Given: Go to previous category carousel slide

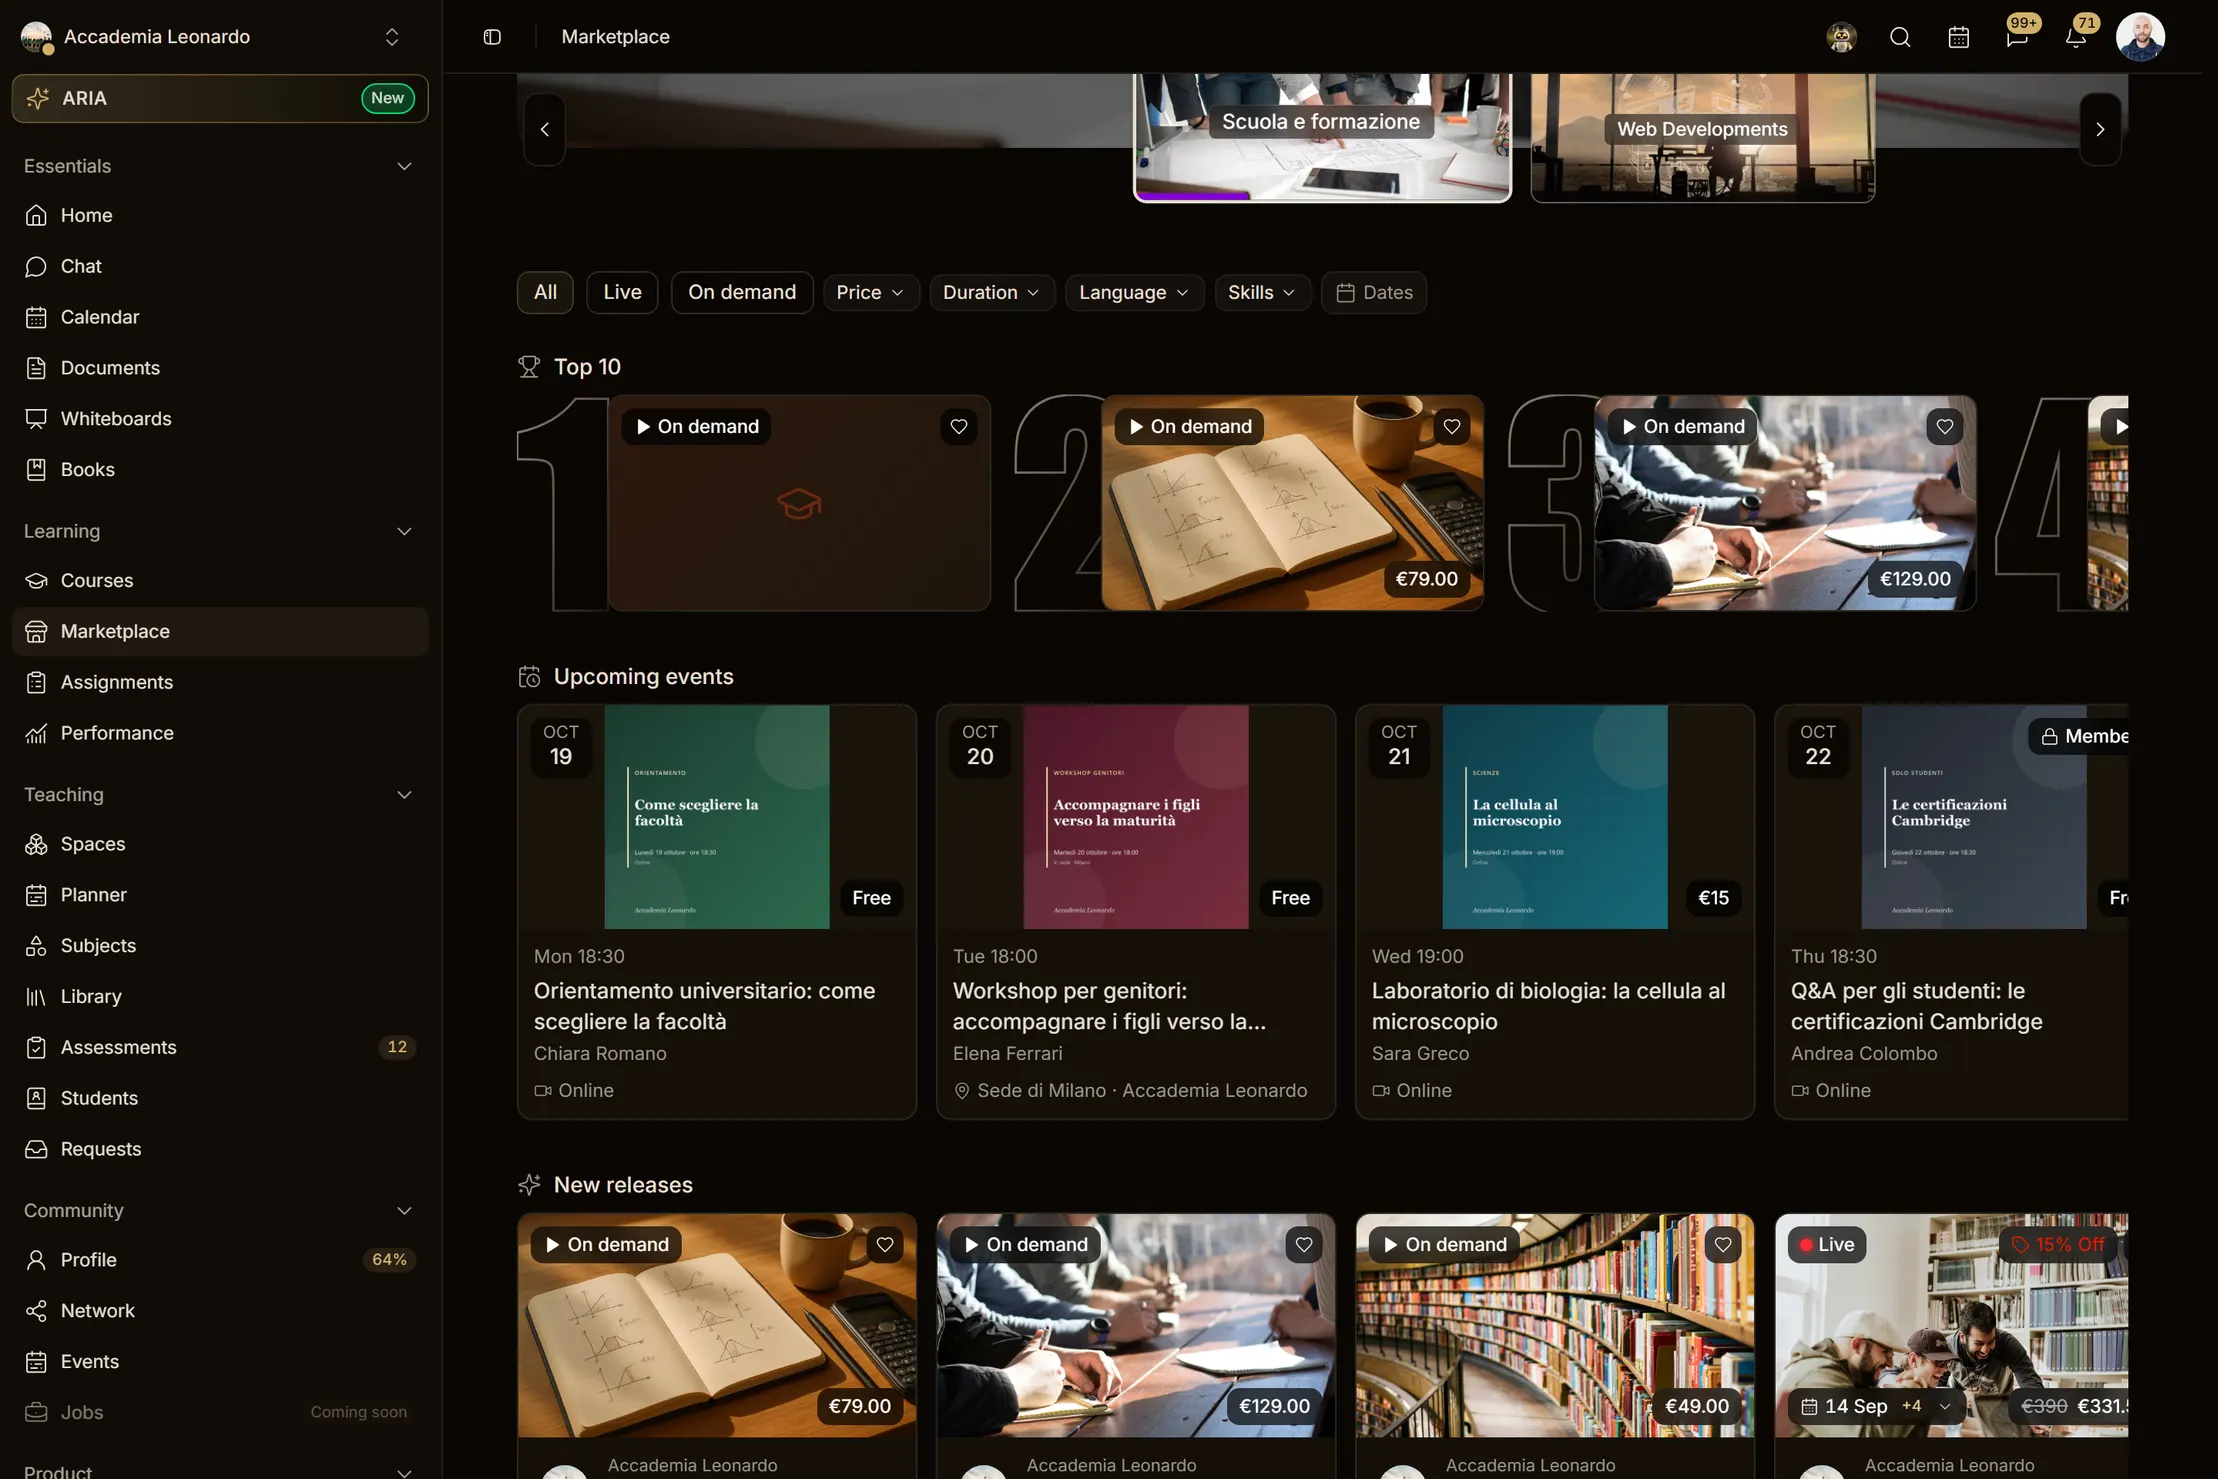Looking at the screenshot, I should [545, 129].
